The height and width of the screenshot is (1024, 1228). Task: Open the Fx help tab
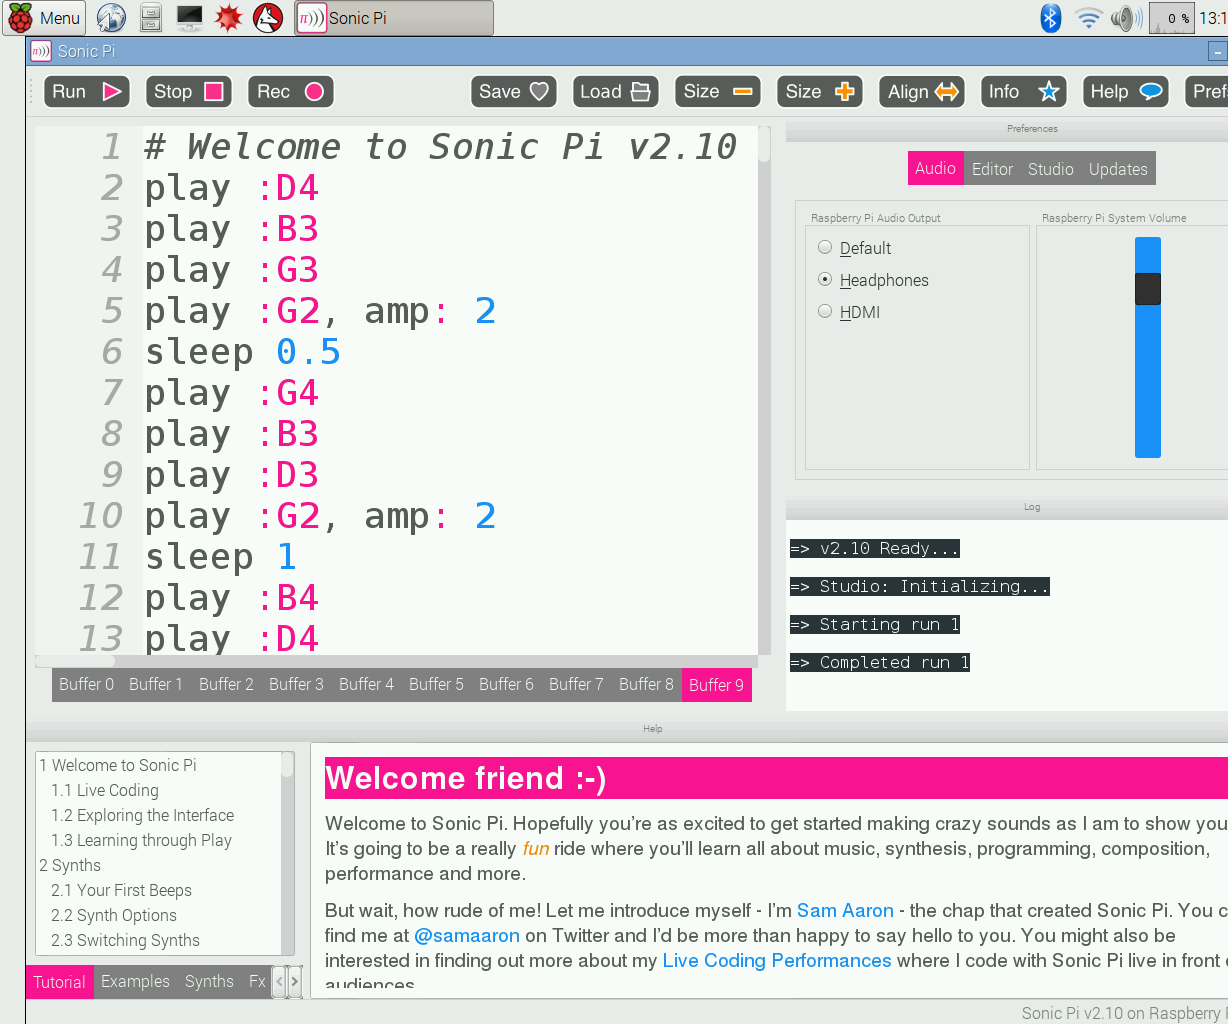(257, 982)
